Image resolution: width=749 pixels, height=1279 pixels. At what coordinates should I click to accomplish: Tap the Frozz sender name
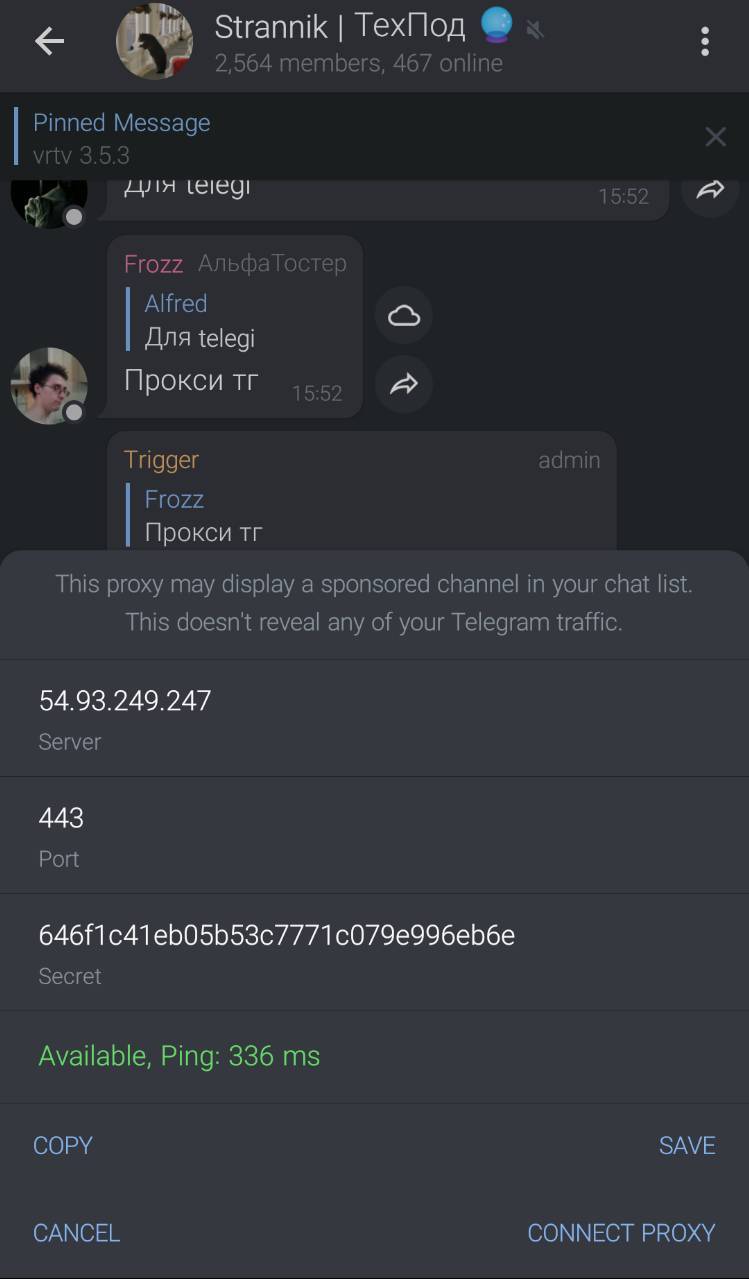153,264
